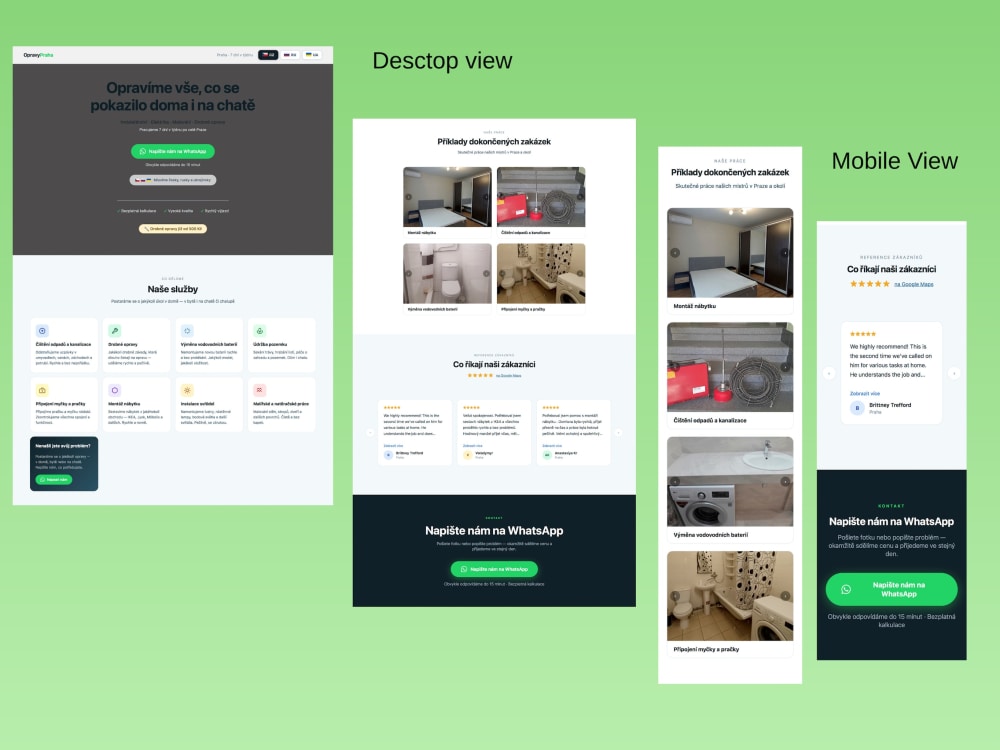Open the mobile 'Čištění odpadů a kanalizace' photo

(x=730, y=367)
